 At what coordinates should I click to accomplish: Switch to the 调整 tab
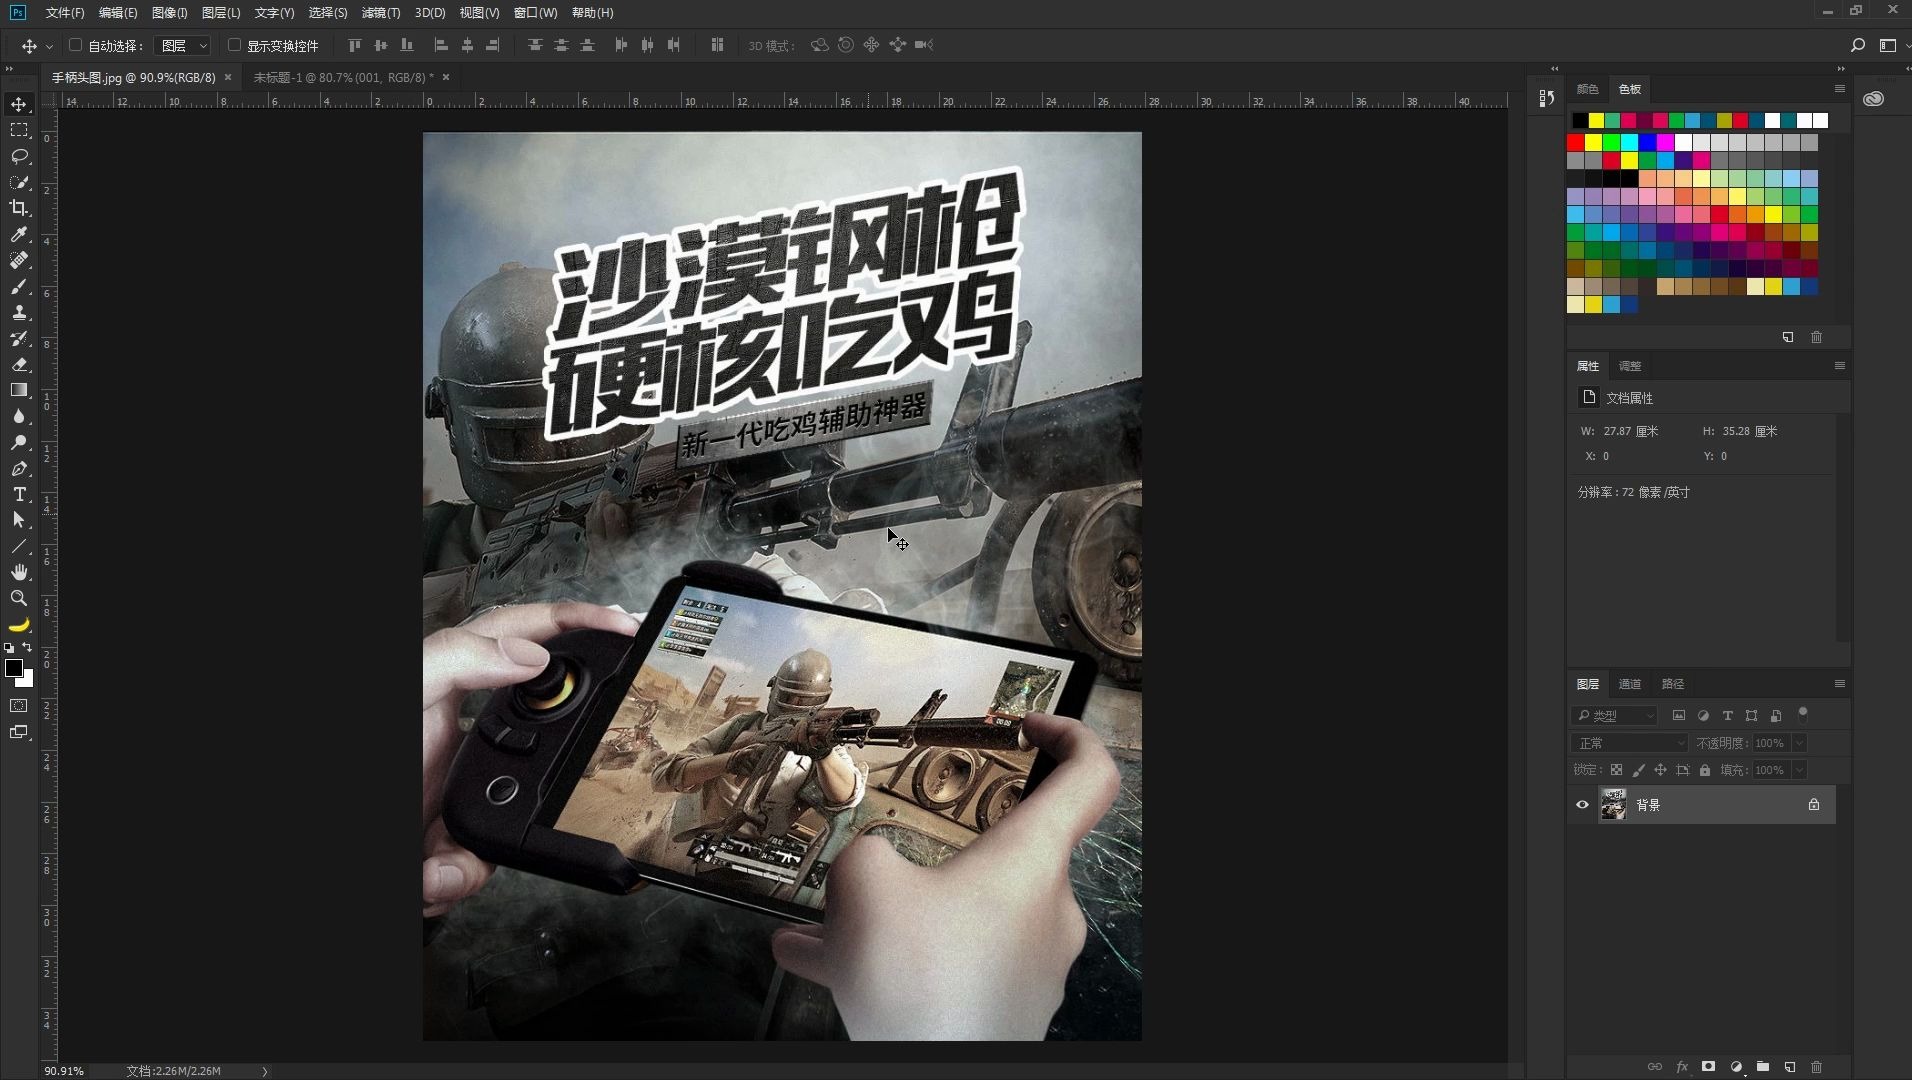point(1630,366)
